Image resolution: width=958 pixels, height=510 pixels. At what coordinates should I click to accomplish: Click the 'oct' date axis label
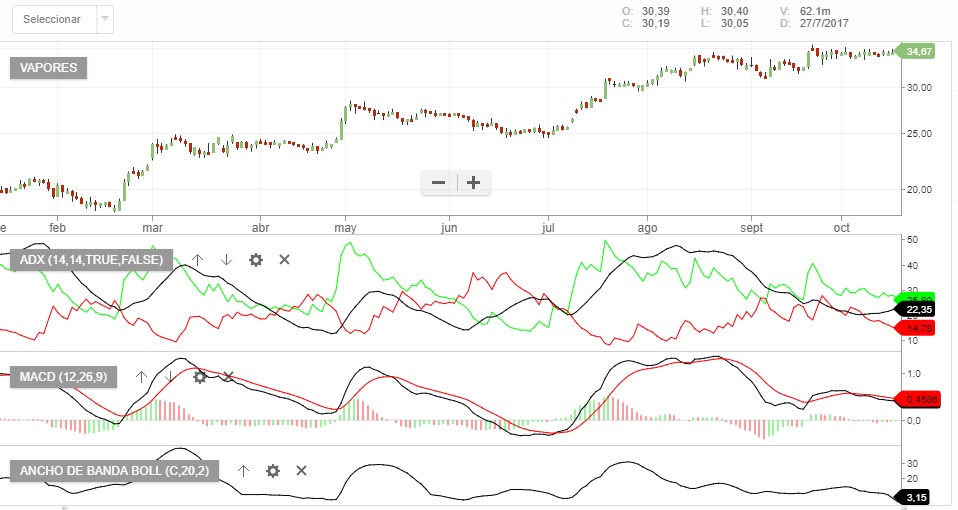click(842, 228)
